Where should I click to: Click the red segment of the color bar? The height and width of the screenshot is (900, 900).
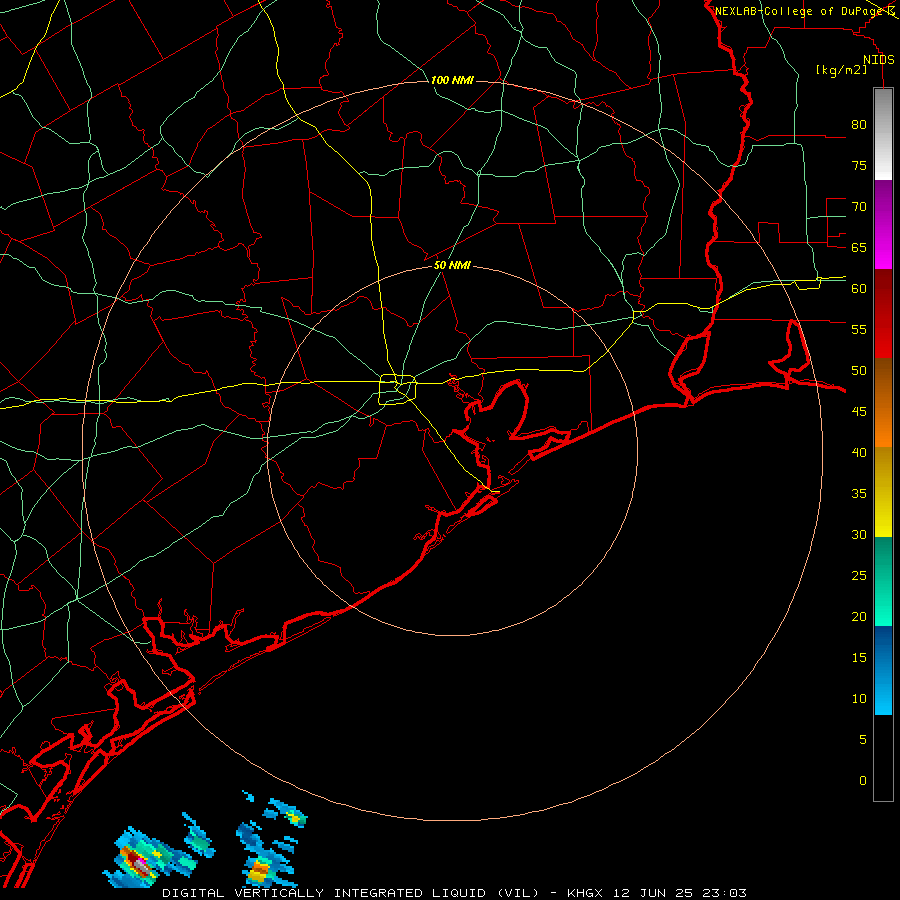point(883,314)
